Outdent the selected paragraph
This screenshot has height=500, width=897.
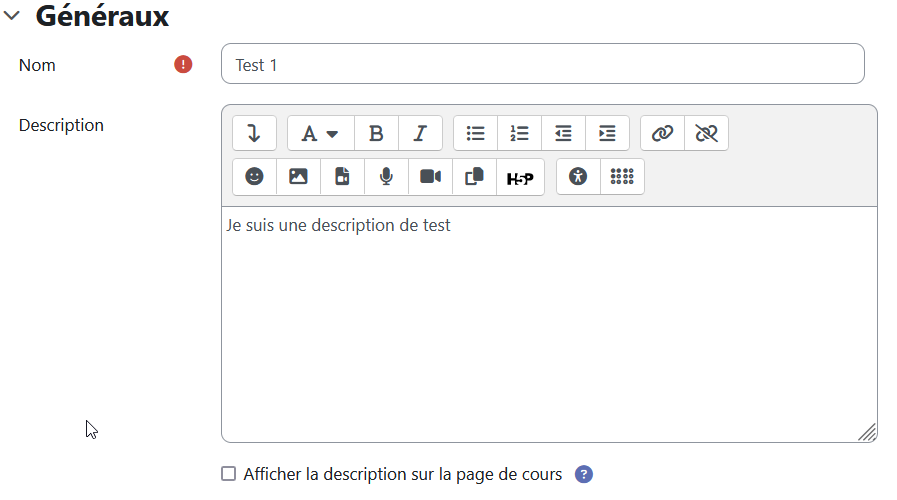pos(563,133)
